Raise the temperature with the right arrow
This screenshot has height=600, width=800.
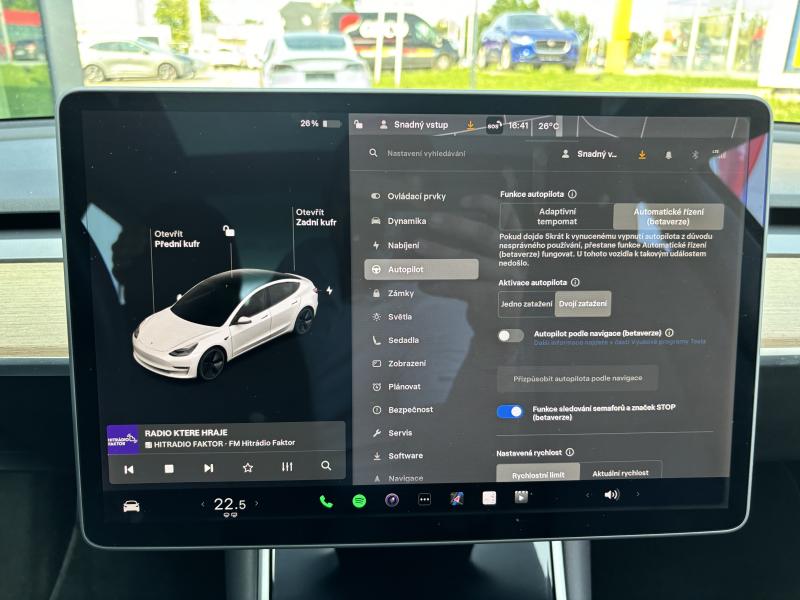click(x=256, y=504)
